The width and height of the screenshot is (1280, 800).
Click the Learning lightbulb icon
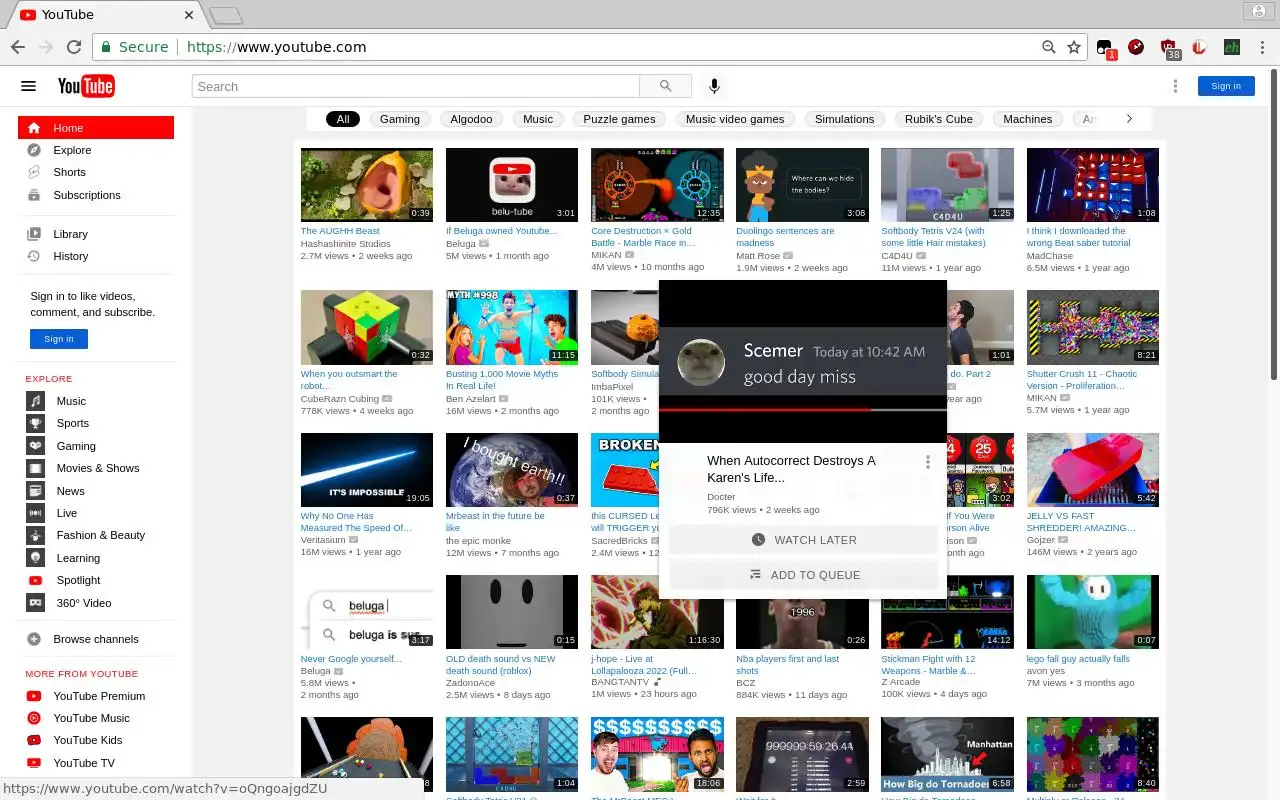tap(36, 558)
